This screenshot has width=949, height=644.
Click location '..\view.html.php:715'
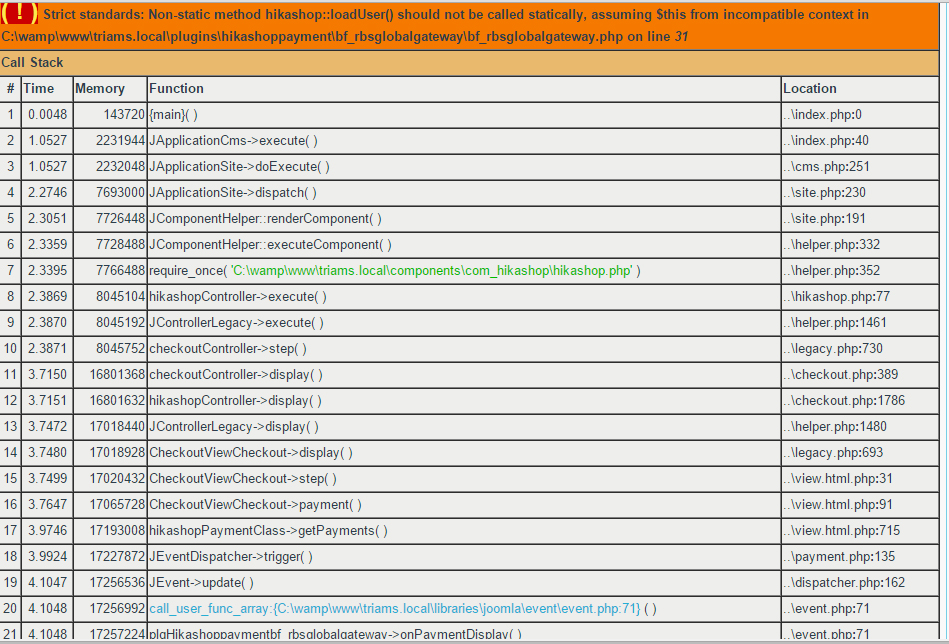(841, 531)
